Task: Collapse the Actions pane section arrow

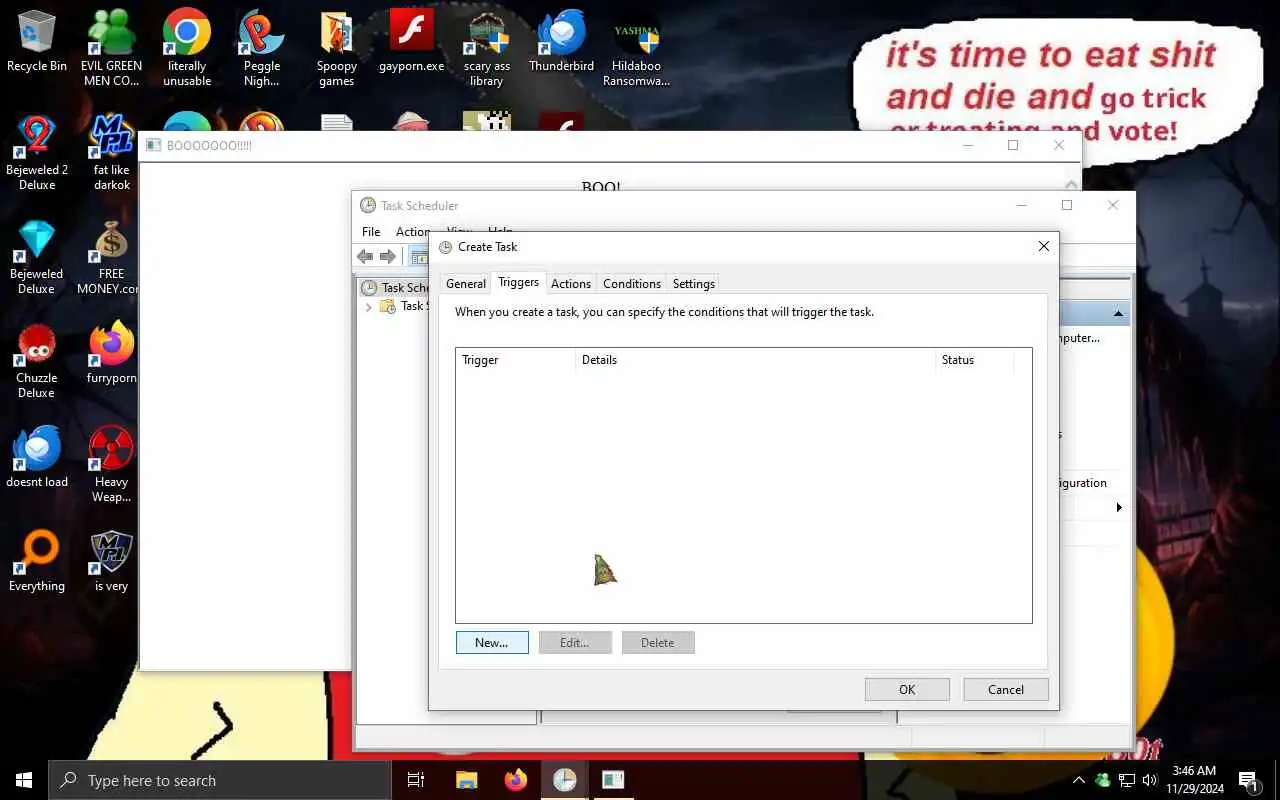Action: 1118,314
